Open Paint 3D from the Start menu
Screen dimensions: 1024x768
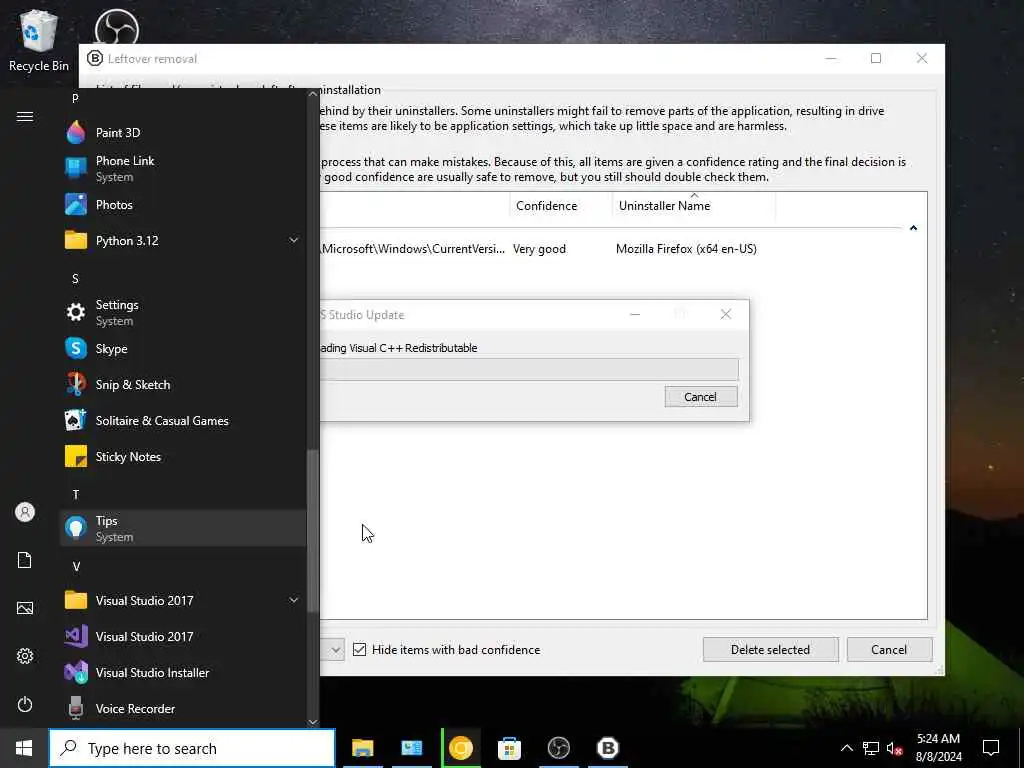pos(183,133)
